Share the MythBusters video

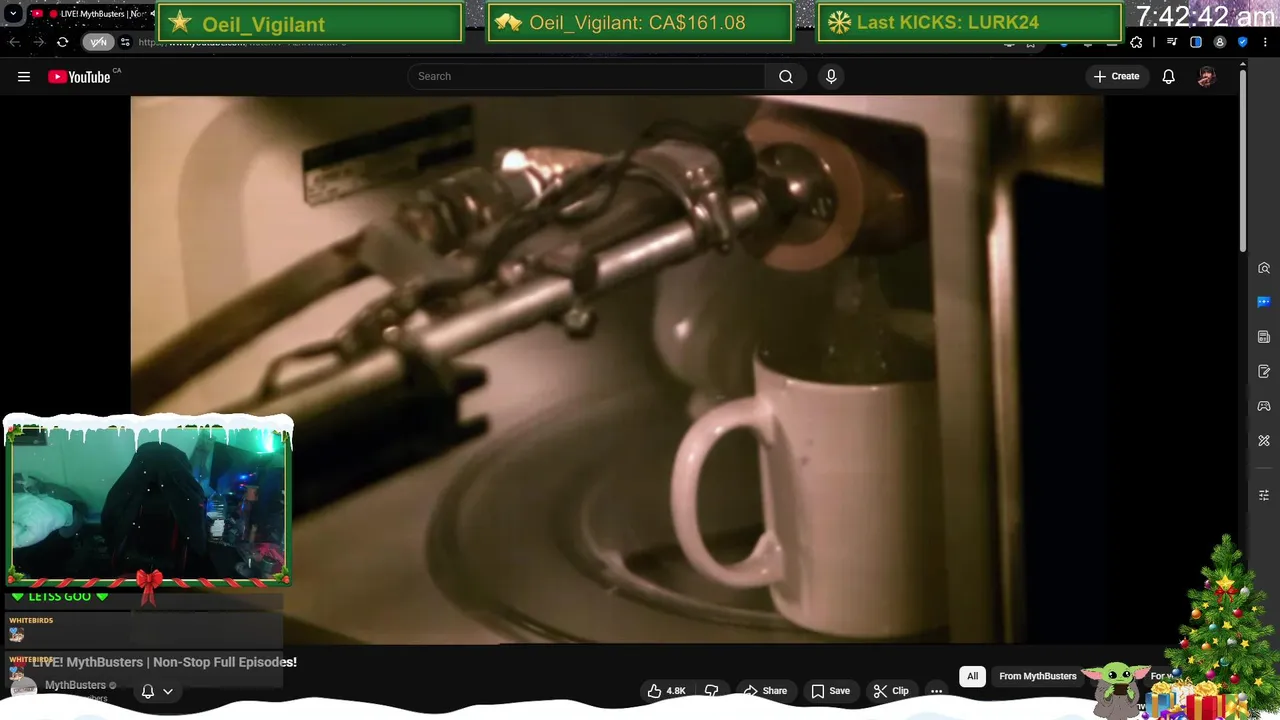click(x=764, y=691)
